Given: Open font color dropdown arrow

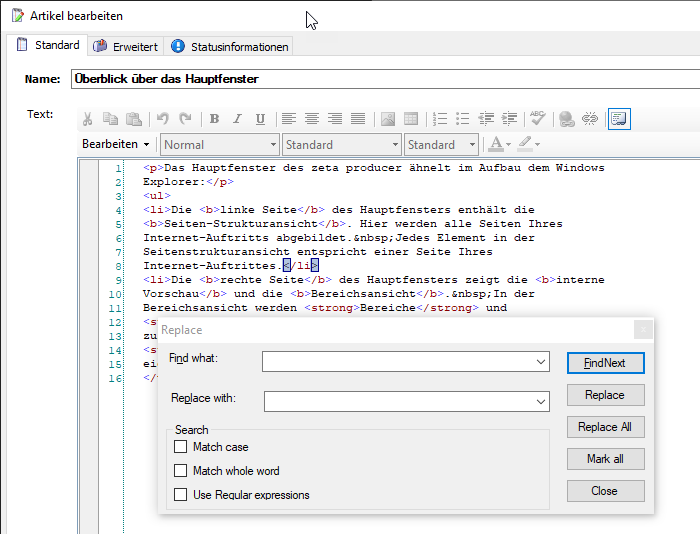Looking at the screenshot, I should 508,145.
